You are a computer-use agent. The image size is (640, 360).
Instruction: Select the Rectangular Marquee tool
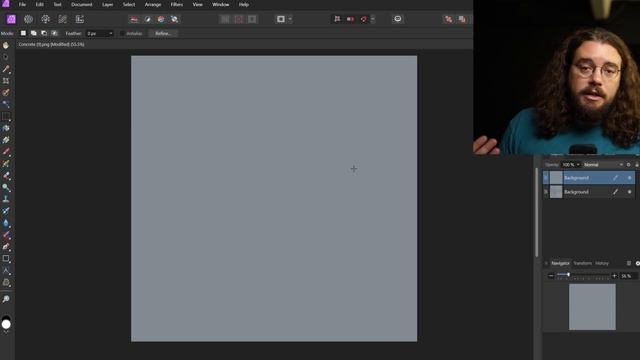pos(6,116)
